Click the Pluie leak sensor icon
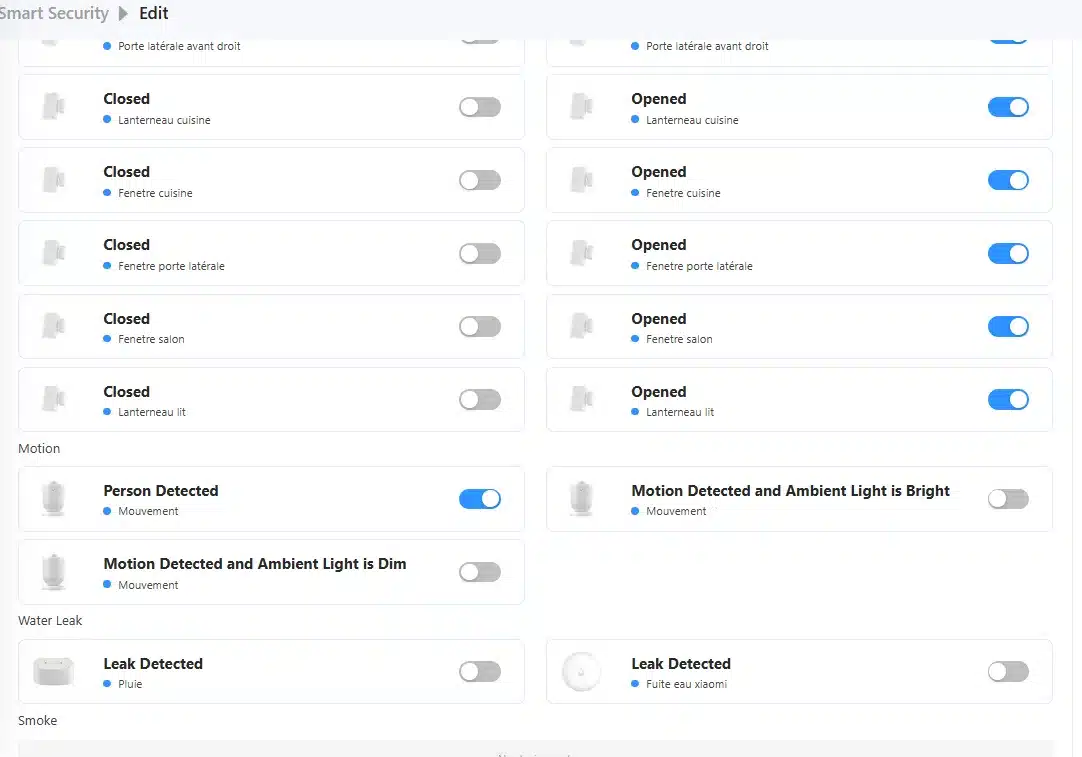The height and width of the screenshot is (757, 1082). click(53, 672)
